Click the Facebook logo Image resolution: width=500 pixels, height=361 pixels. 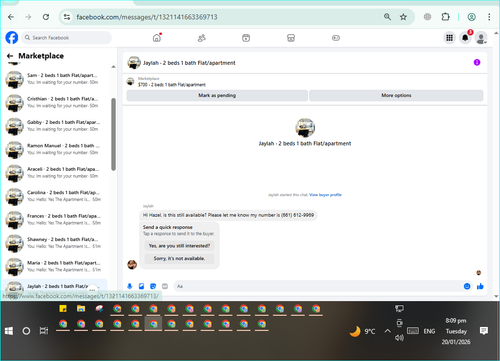[x=12, y=38]
